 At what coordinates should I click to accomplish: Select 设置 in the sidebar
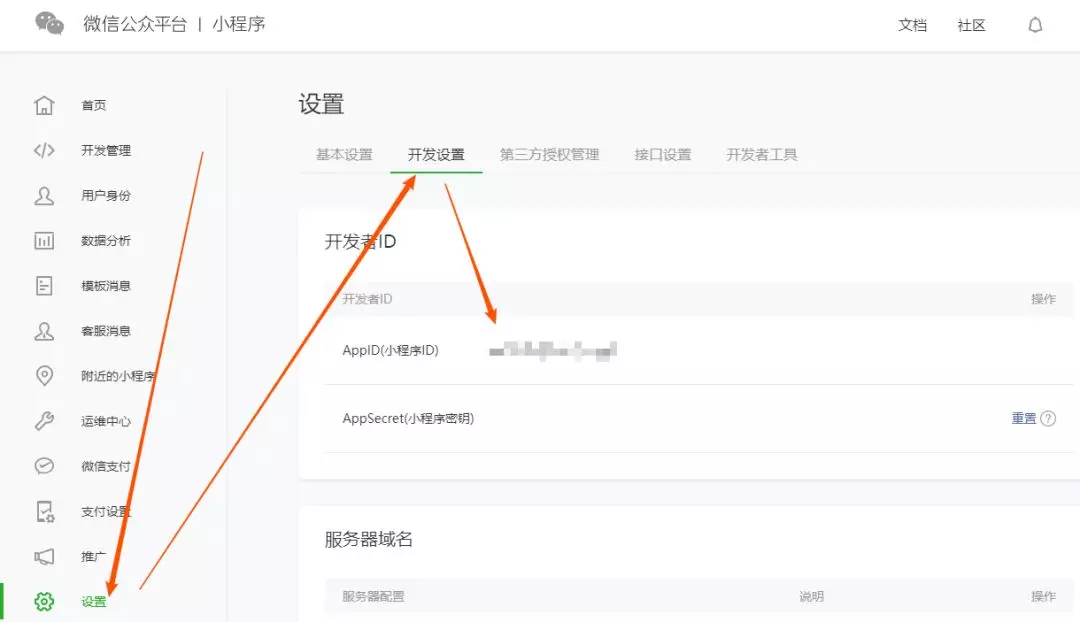[94, 601]
